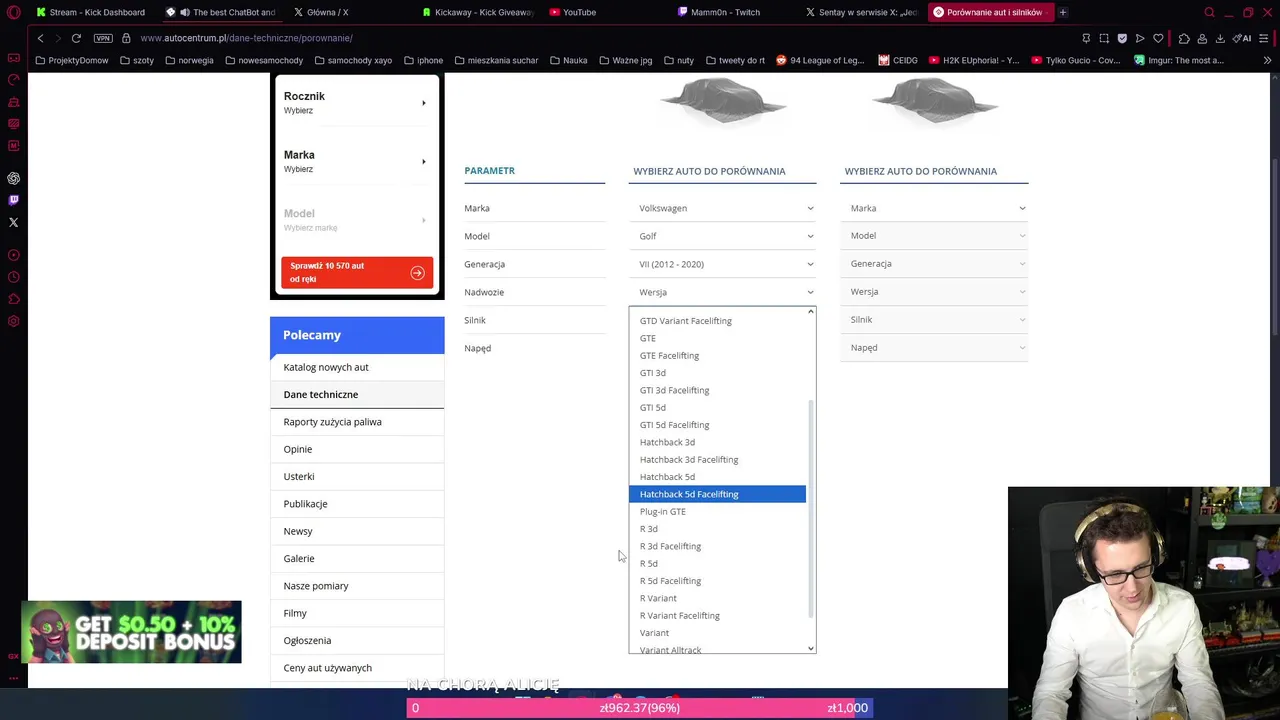Open the Opera main menu logo
1280x720 pixels.
[13, 12]
